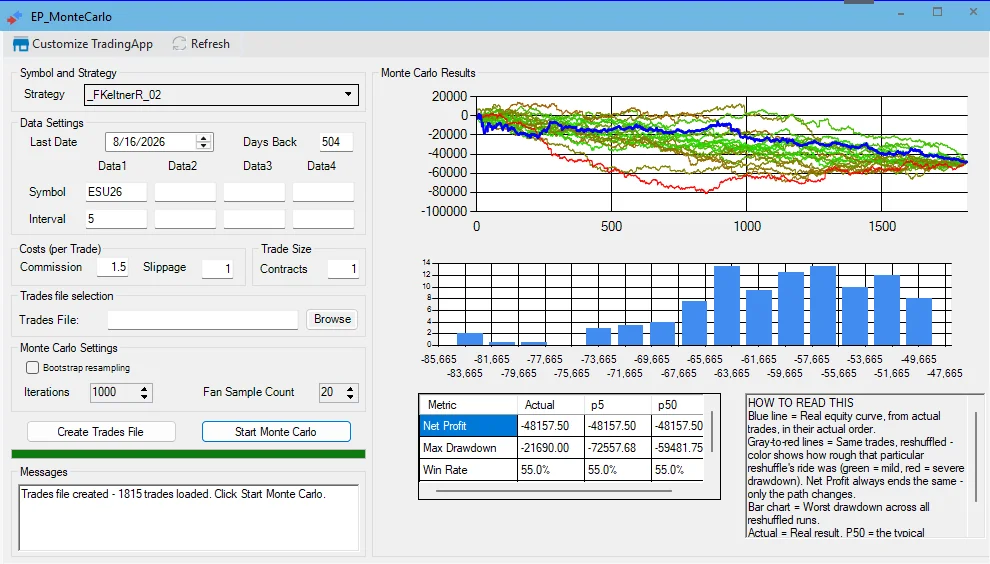
Task: Click Create Trades File button
Action: 101,432
